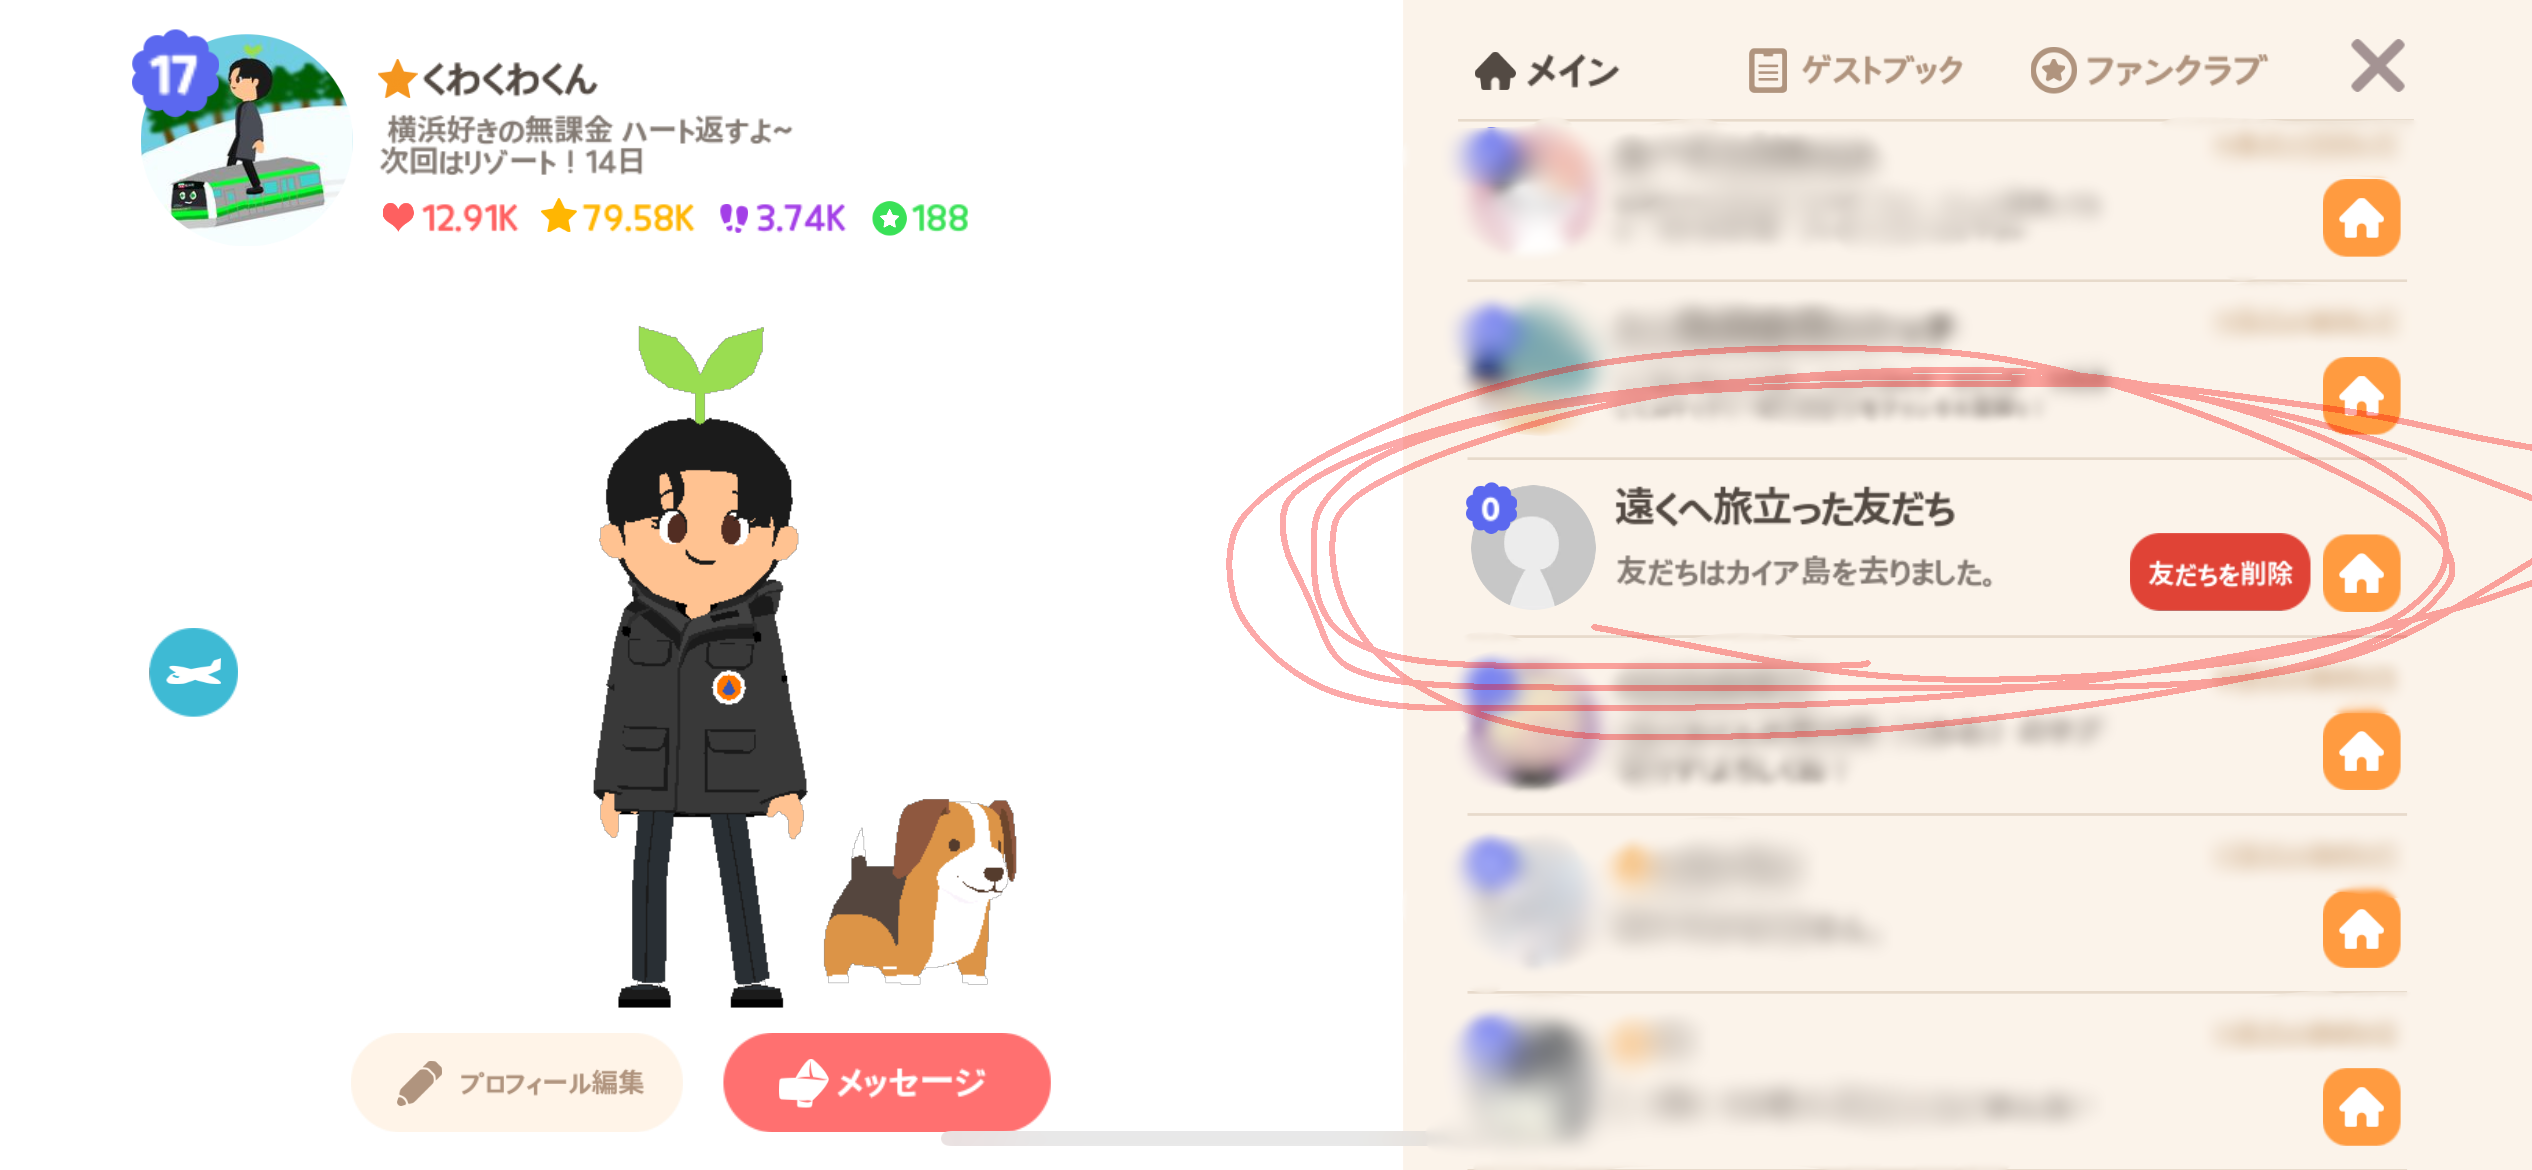
Task: Visit home of second friend in list
Action: [2361, 396]
